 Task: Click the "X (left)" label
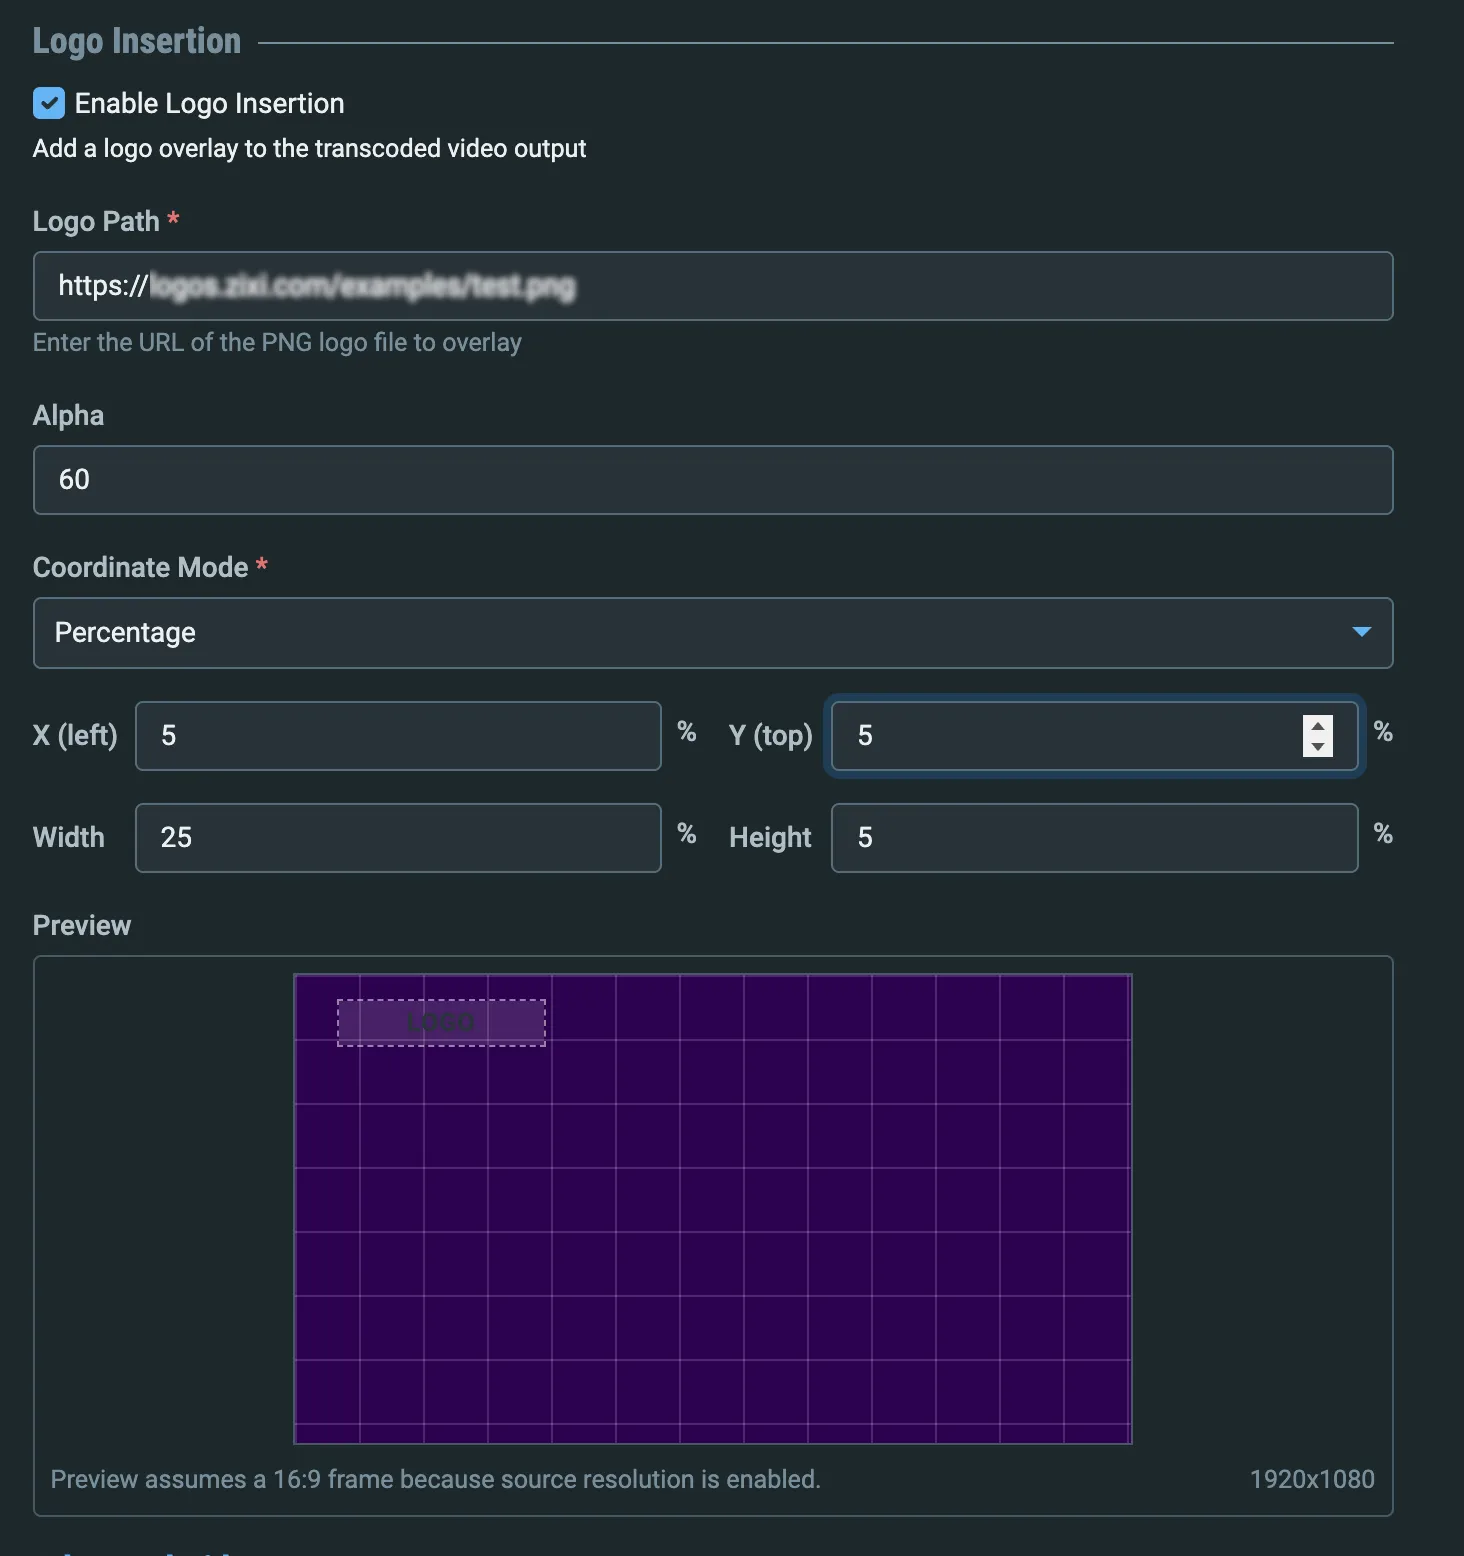pyautogui.click(x=75, y=736)
